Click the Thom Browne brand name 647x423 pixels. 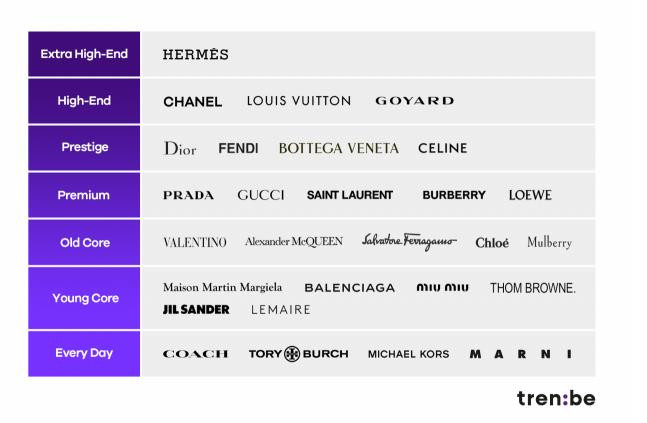(x=532, y=288)
